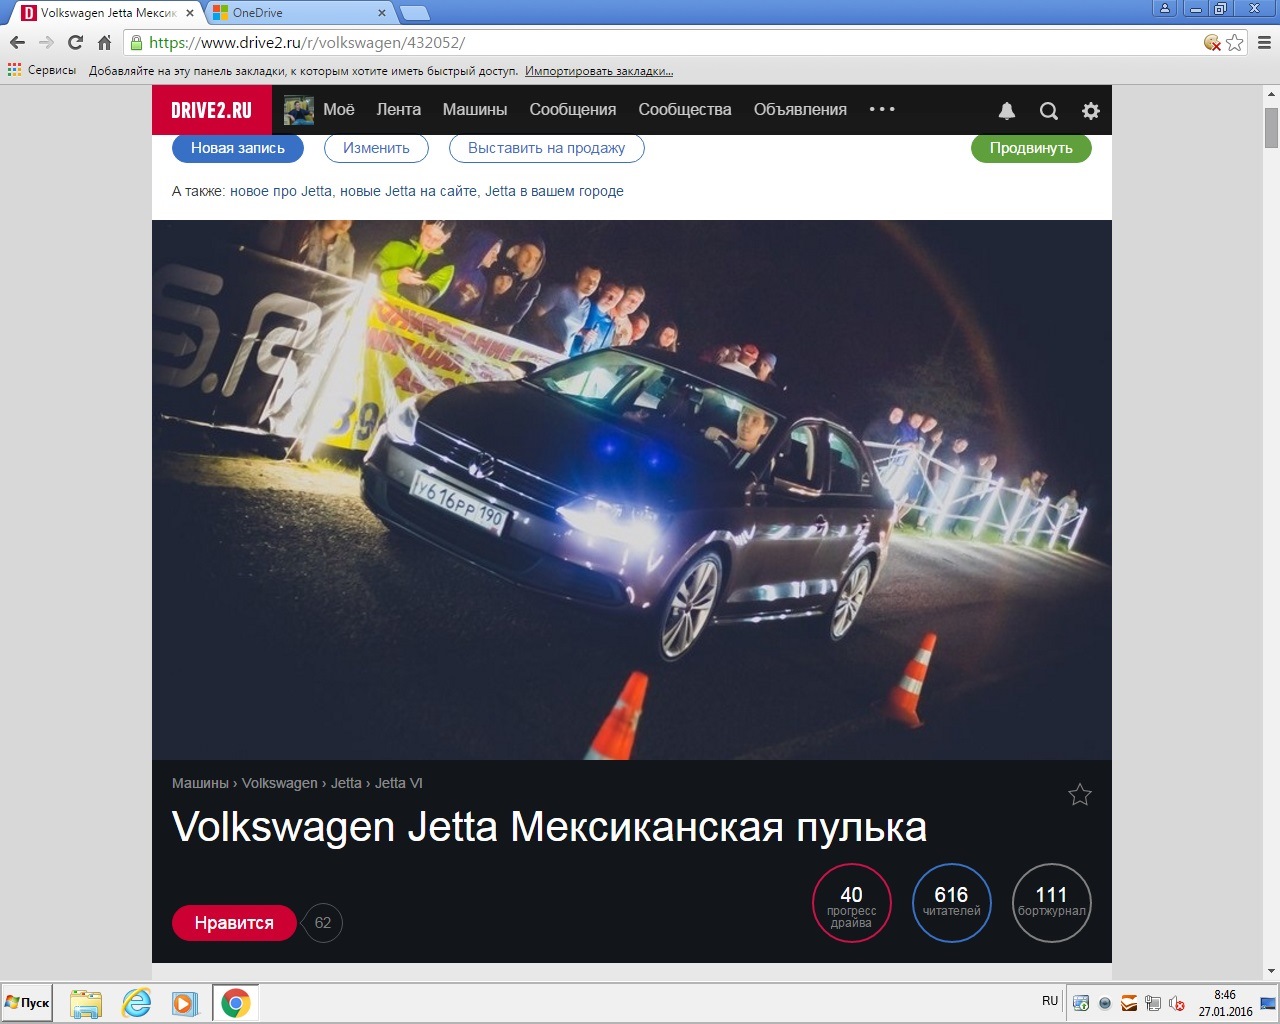This screenshot has width=1280, height=1024.
Task: Click the green Продвинуть button
Action: [1031, 148]
